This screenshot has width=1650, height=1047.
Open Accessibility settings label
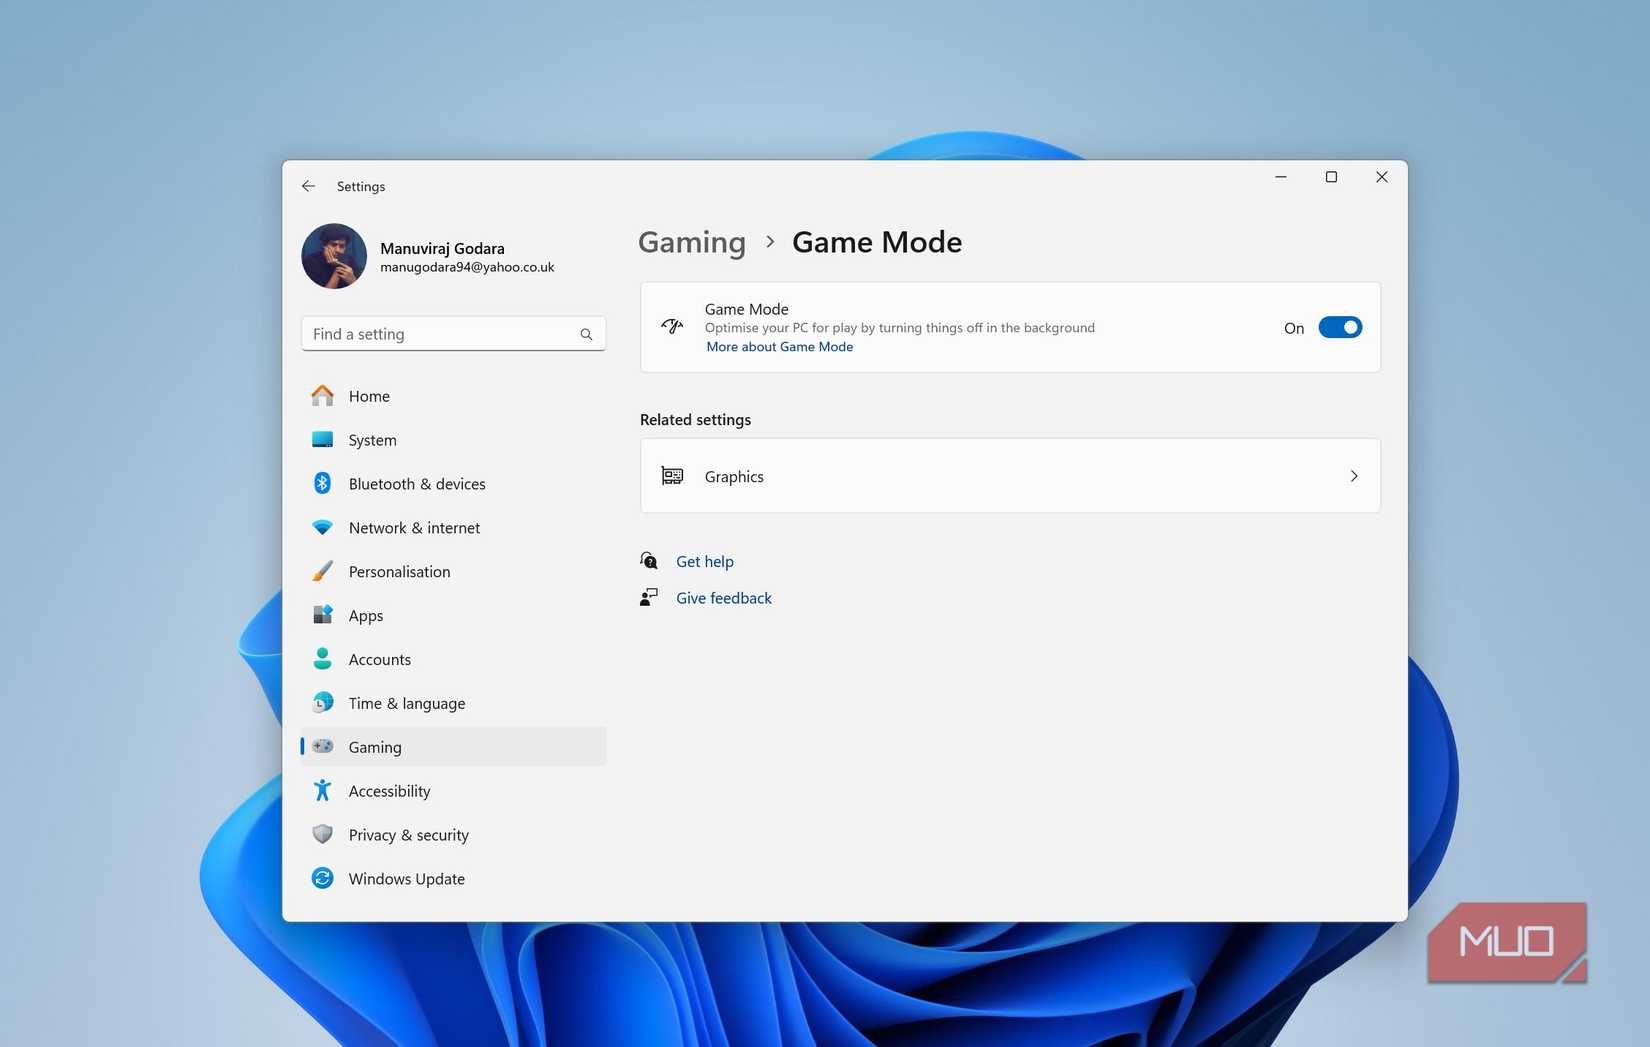pyautogui.click(x=389, y=791)
